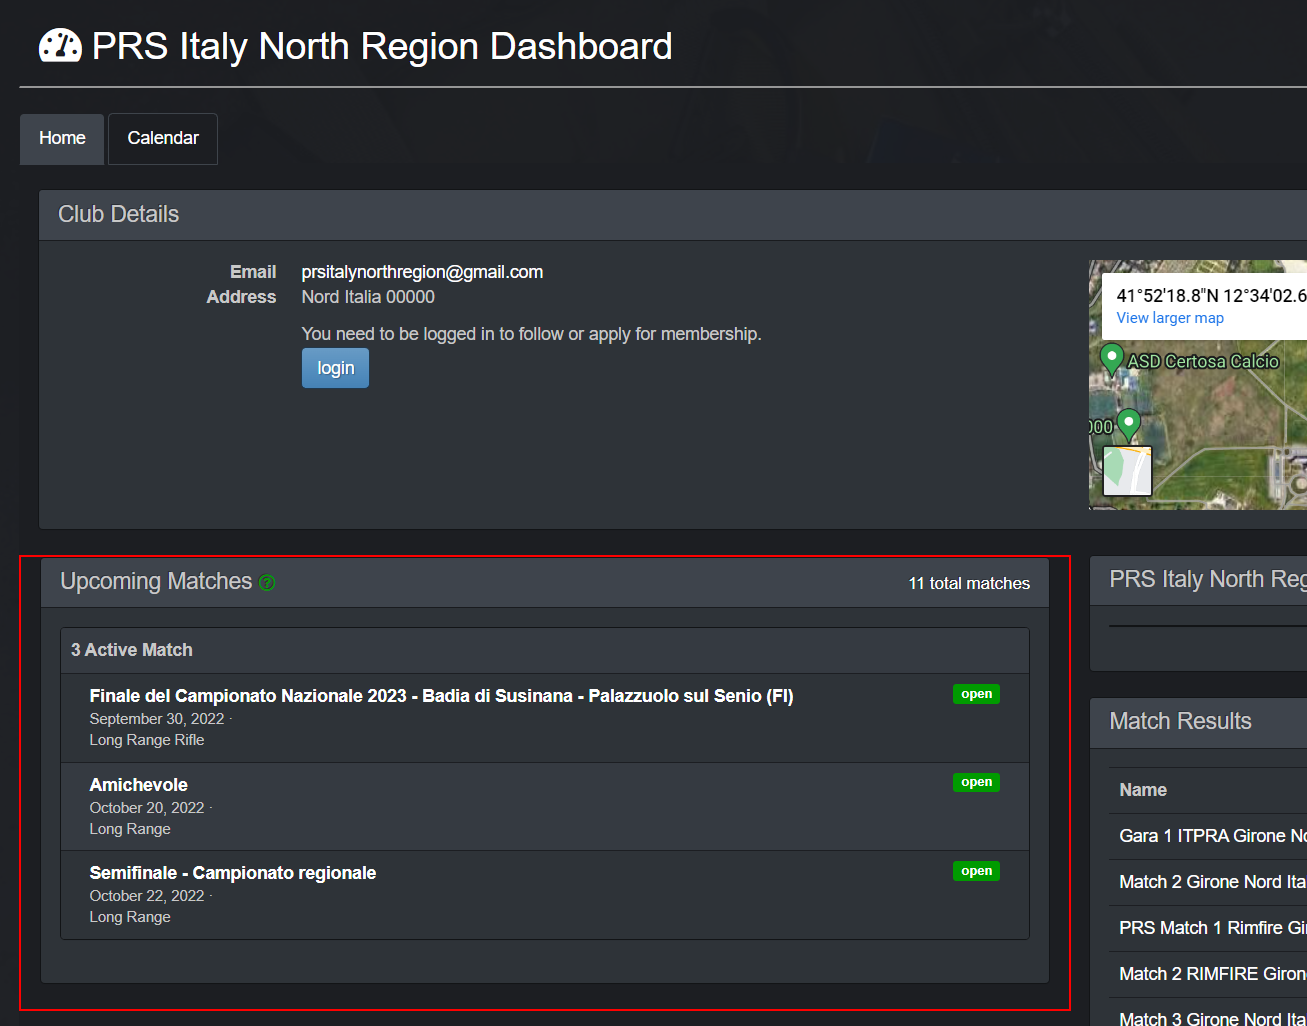Open Gara 1 ITPRA Girone result
Viewport: 1307px width, 1026px height.
[1212, 836]
